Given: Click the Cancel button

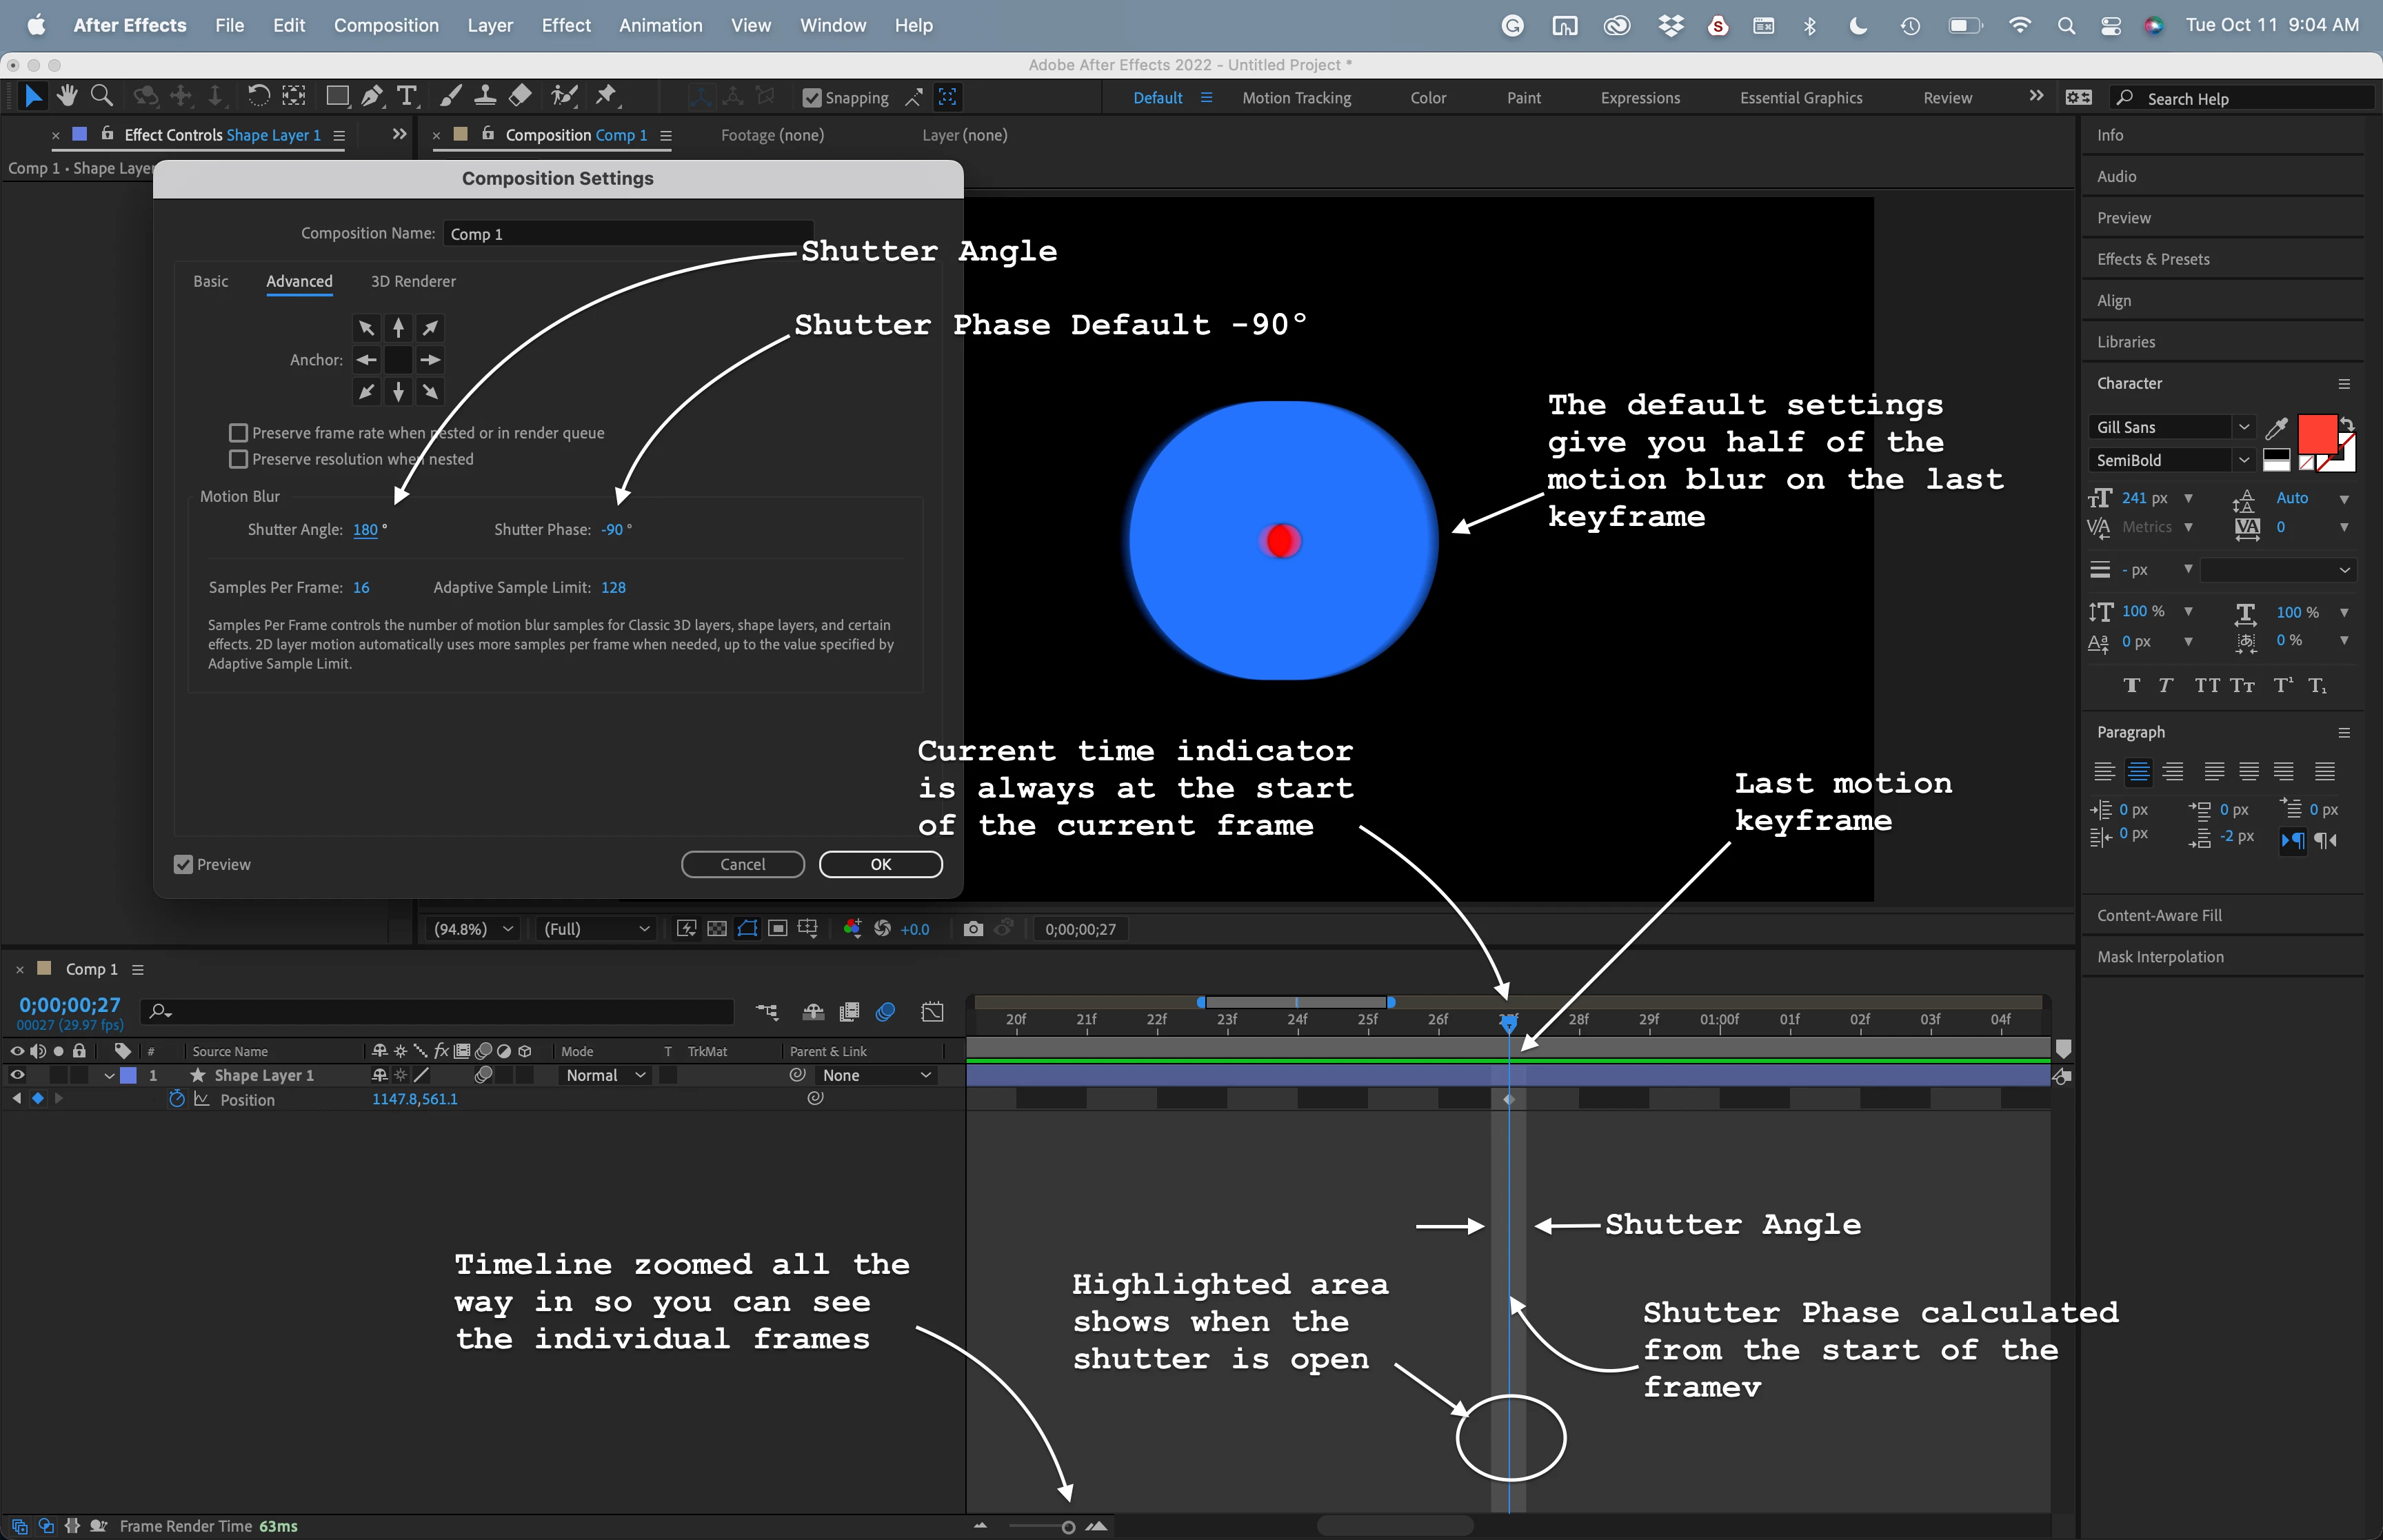Looking at the screenshot, I should (742, 864).
